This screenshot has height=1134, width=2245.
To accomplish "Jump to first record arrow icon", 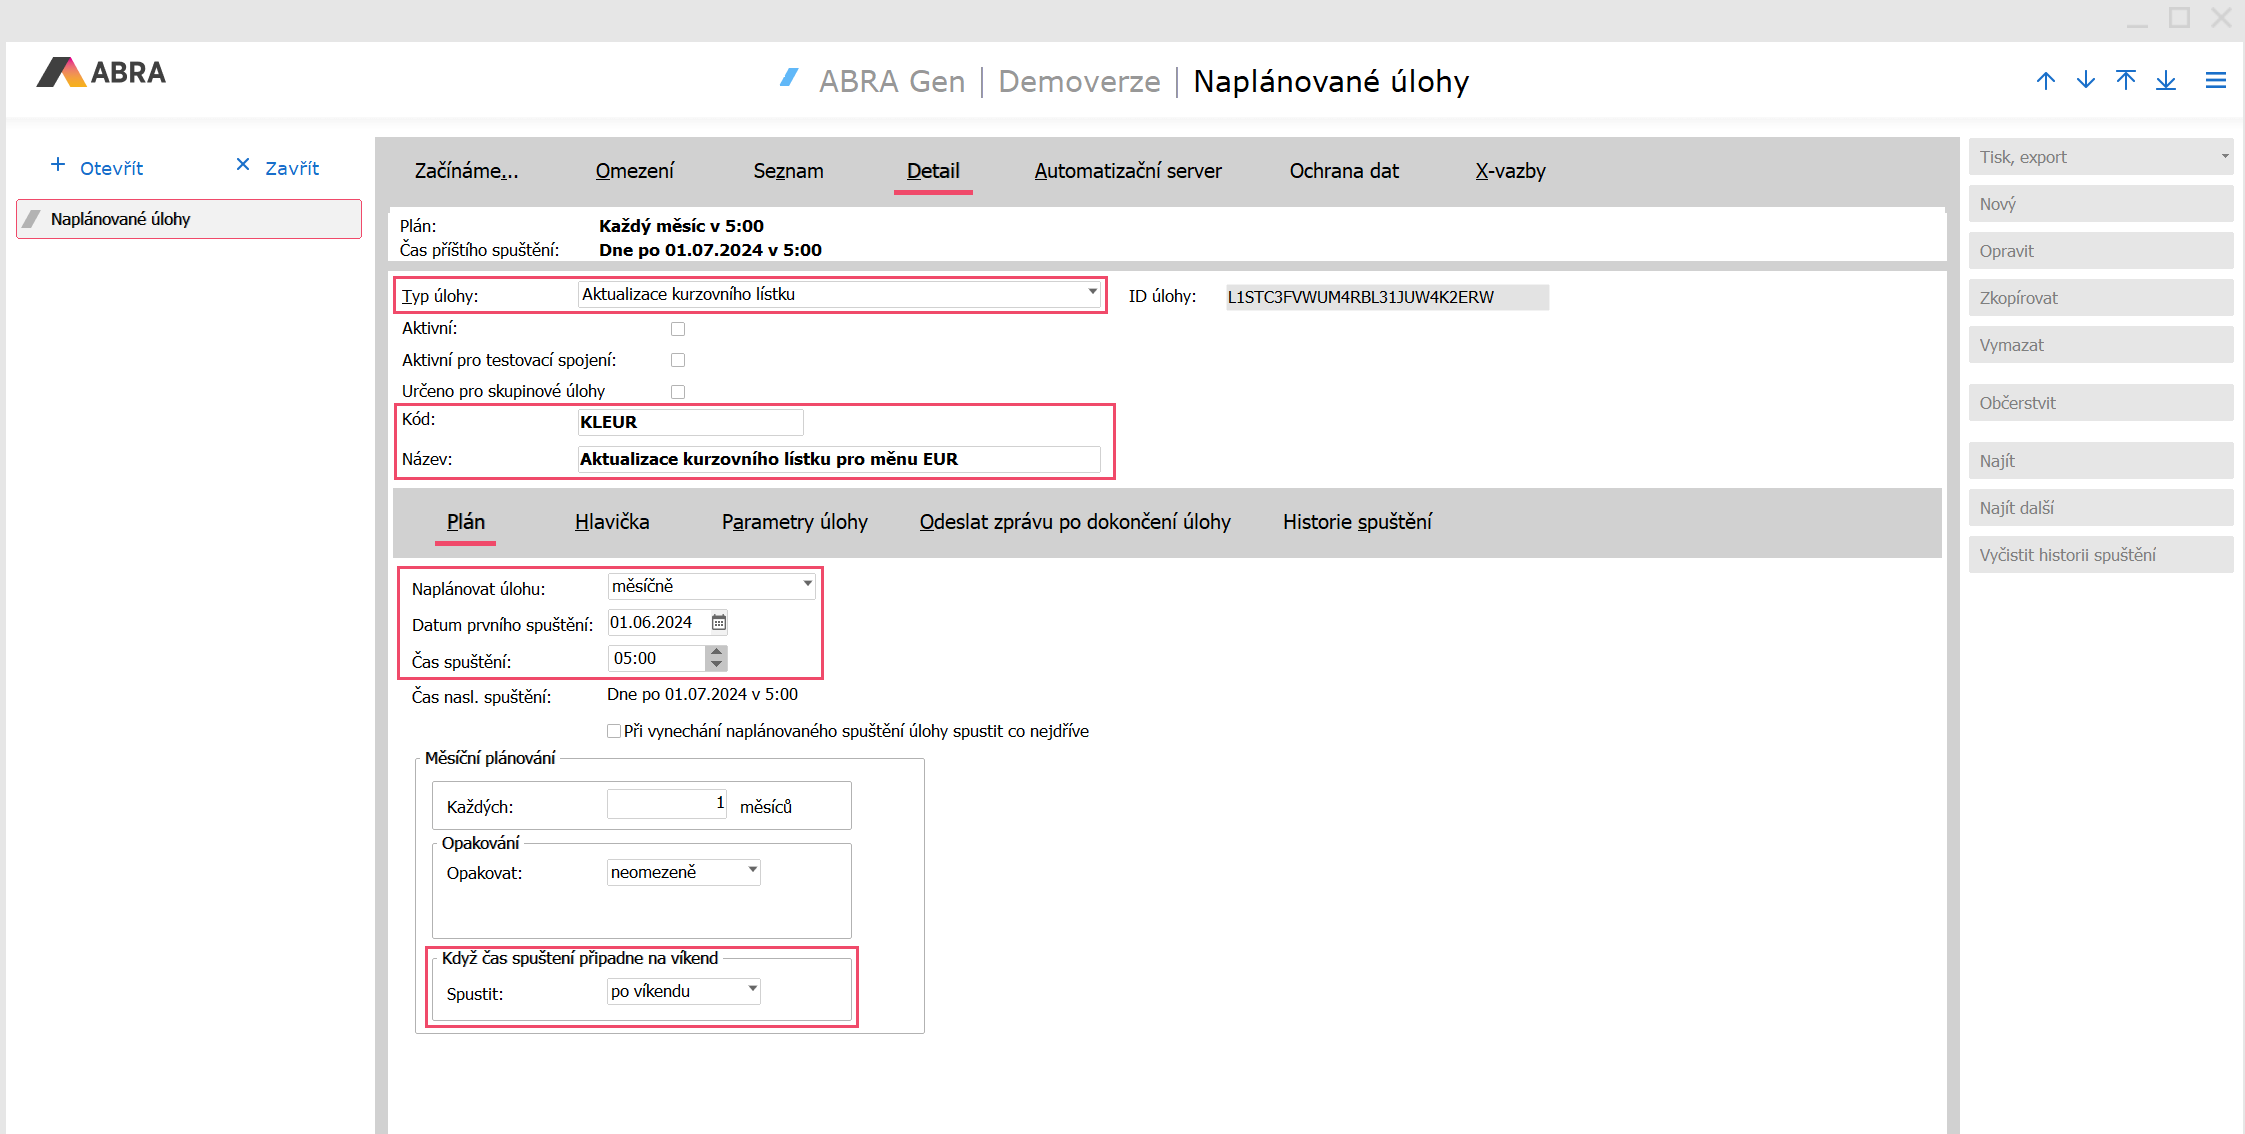I will coord(2125,81).
